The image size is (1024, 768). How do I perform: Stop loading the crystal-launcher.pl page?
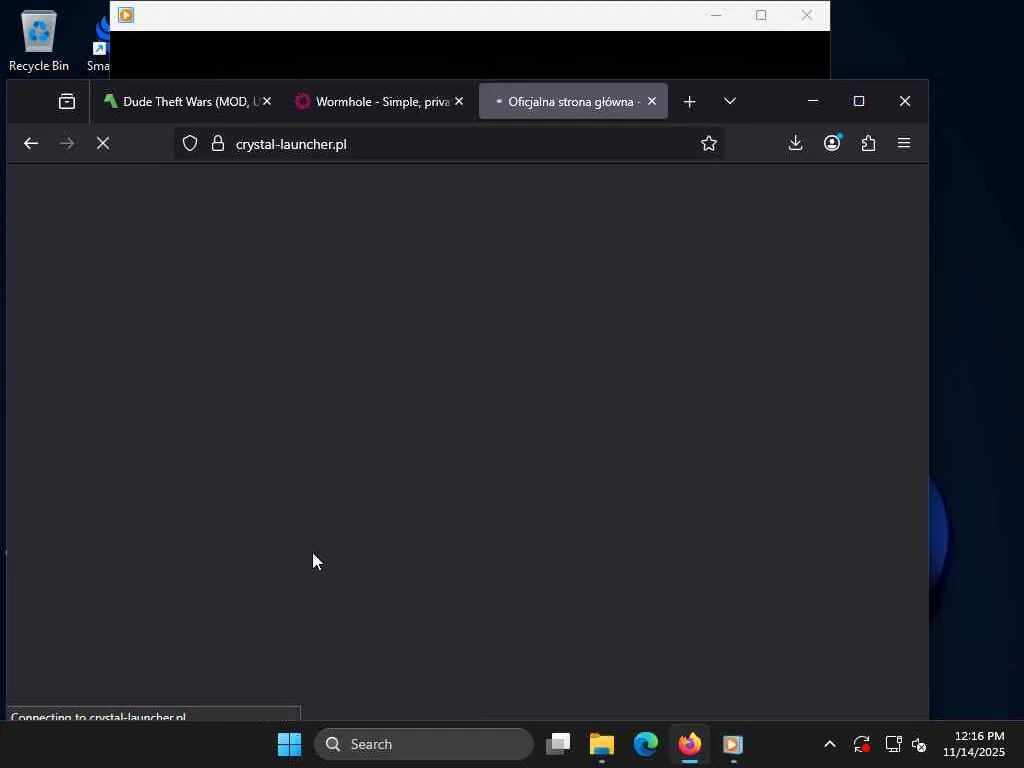pyautogui.click(x=103, y=143)
